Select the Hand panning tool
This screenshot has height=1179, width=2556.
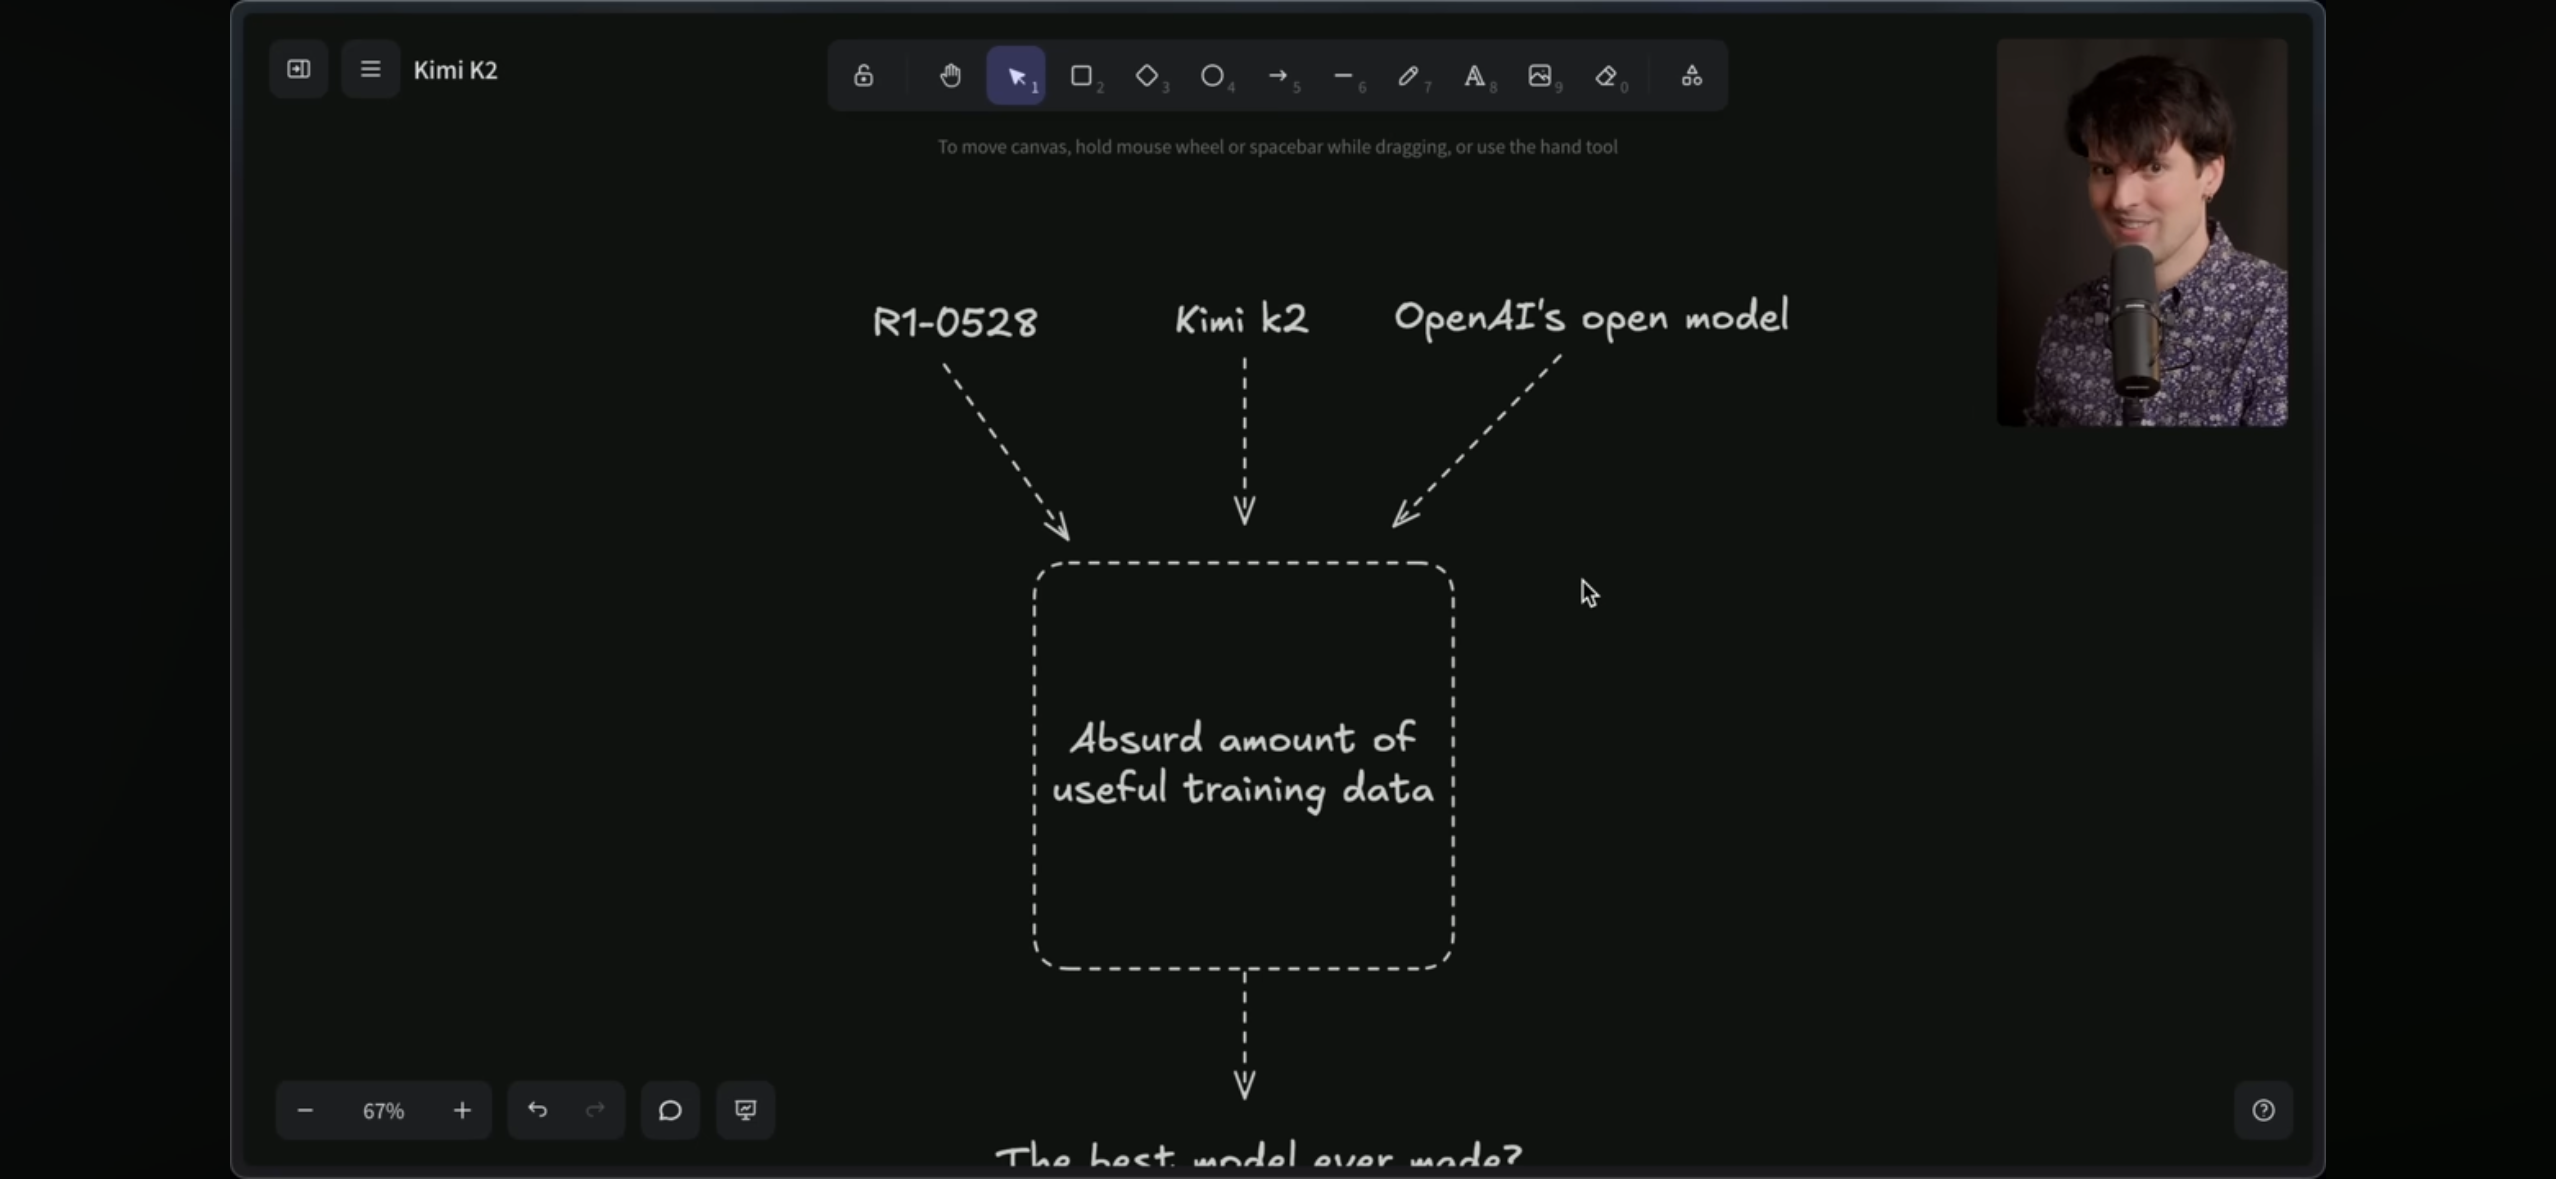coord(950,76)
